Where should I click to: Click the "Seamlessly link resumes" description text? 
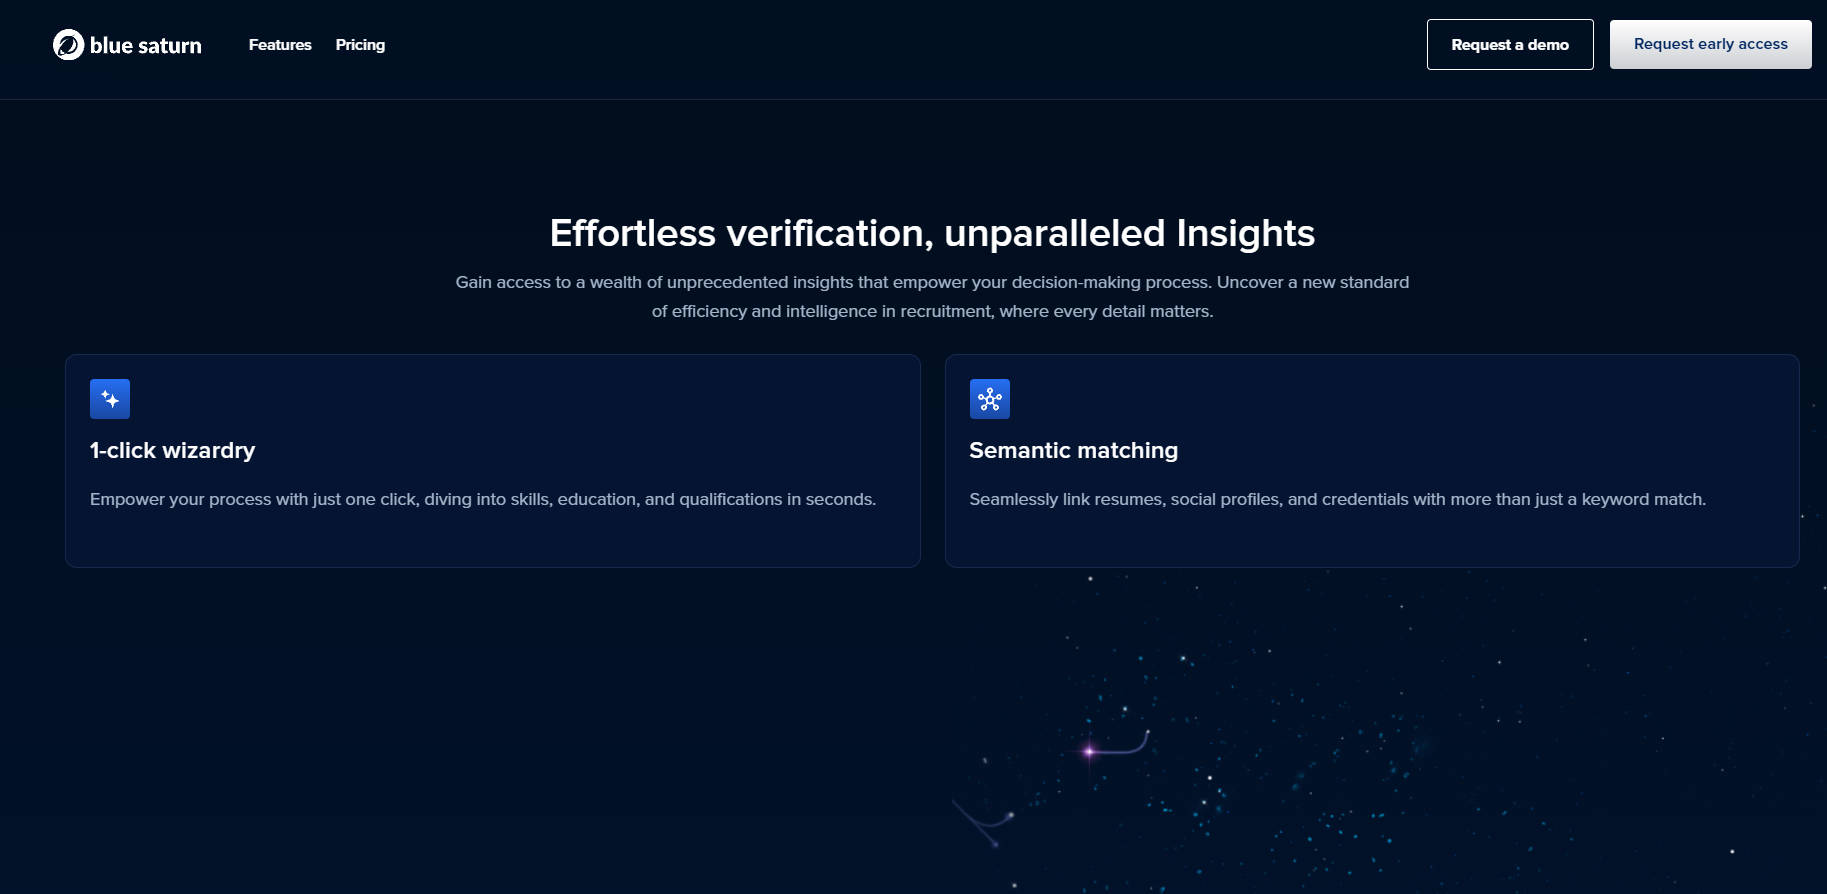point(1337,499)
